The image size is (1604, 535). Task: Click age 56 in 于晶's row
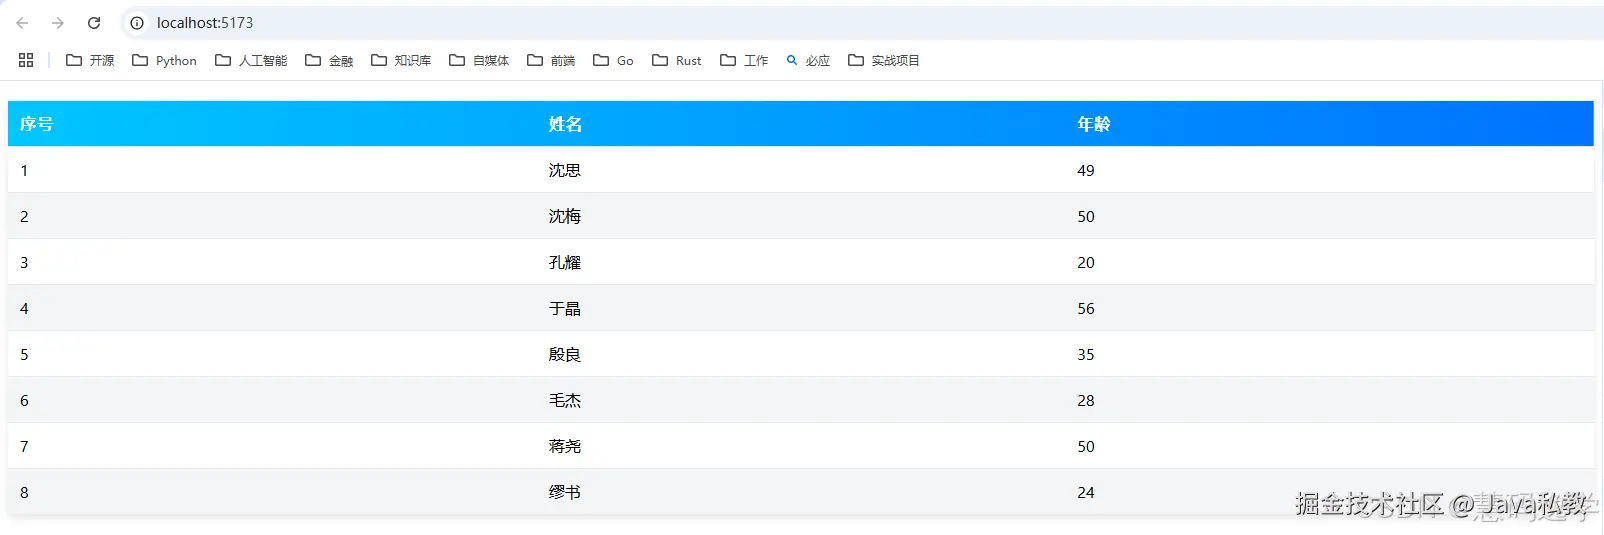(1086, 309)
